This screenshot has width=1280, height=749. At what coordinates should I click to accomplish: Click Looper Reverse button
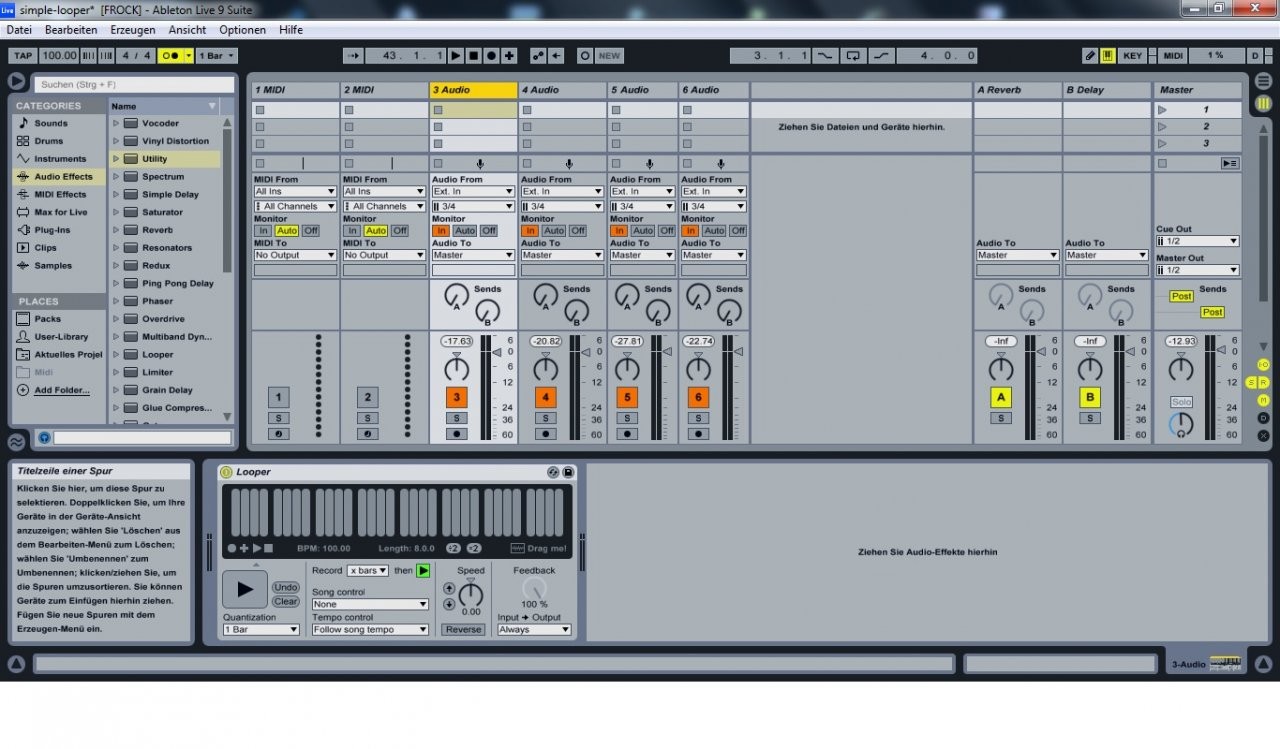[x=464, y=630]
